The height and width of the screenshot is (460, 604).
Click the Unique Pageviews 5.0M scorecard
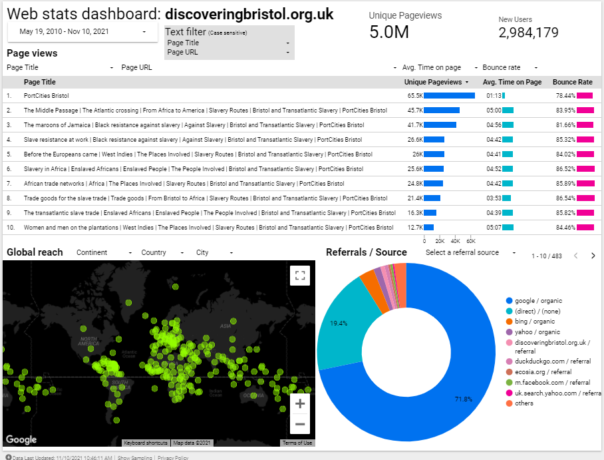click(x=405, y=25)
